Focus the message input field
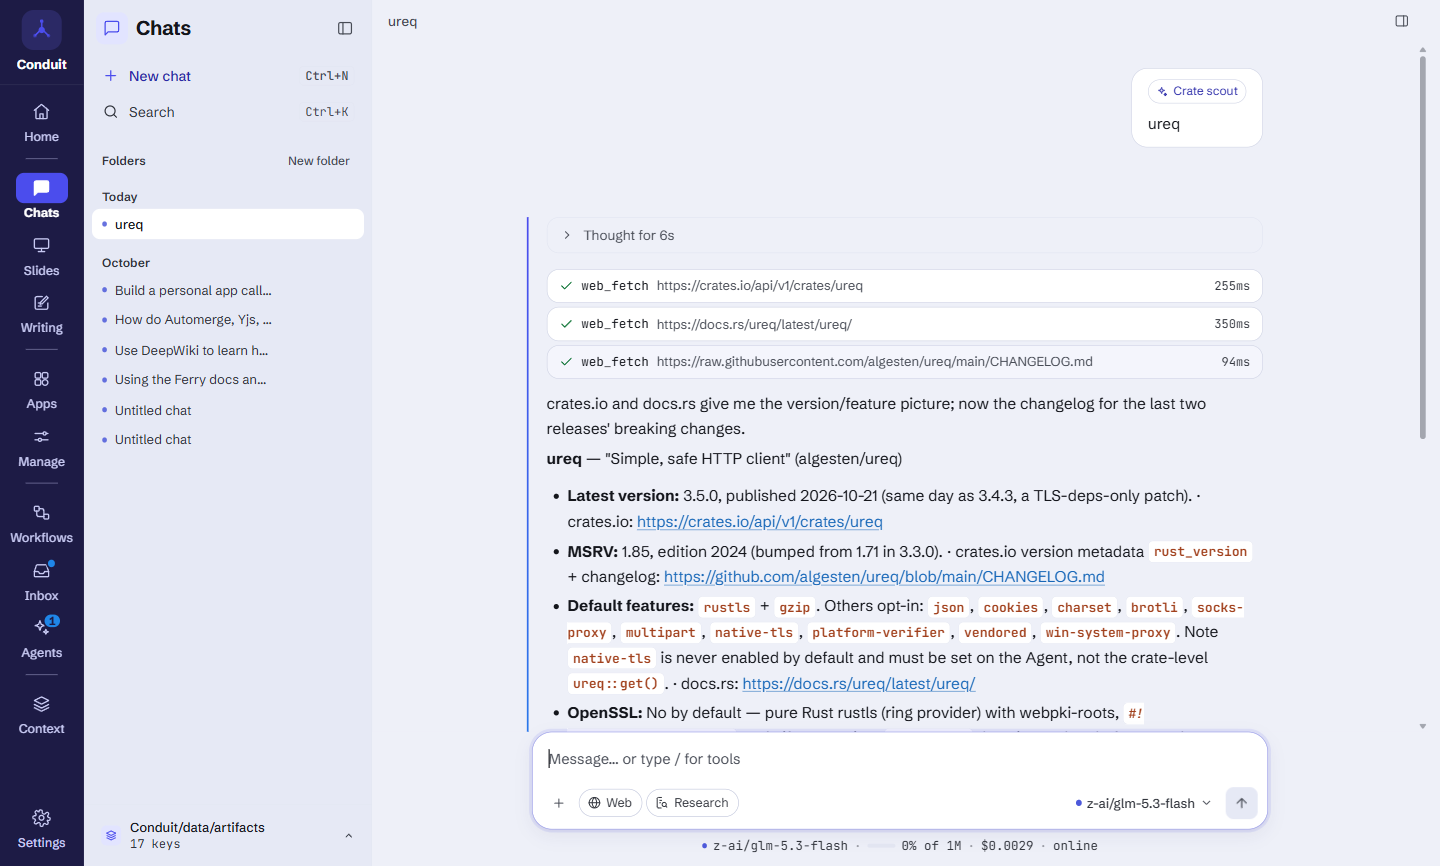This screenshot has height=866, width=1440. coord(900,759)
